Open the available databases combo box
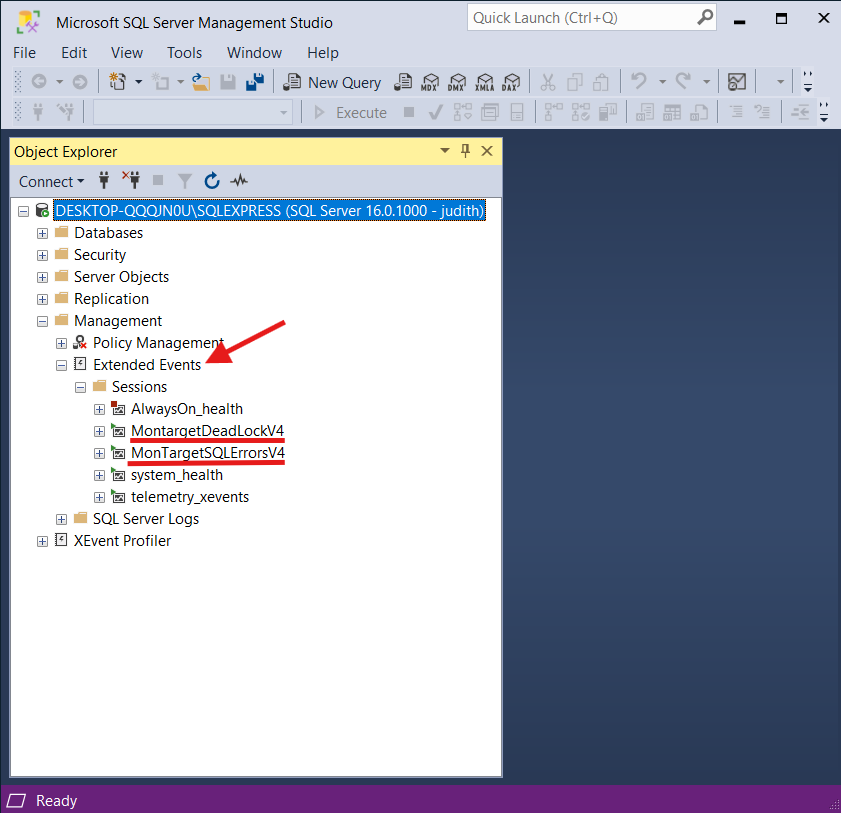 [x=192, y=113]
